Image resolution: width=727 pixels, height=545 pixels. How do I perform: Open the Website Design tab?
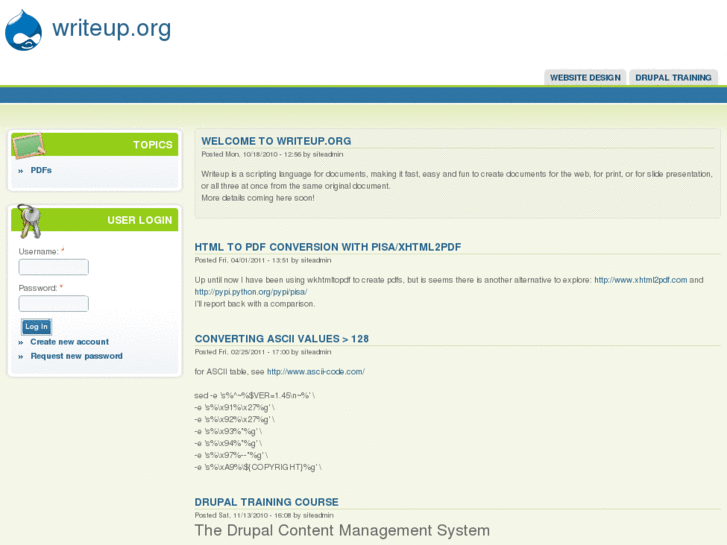point(585,77)
